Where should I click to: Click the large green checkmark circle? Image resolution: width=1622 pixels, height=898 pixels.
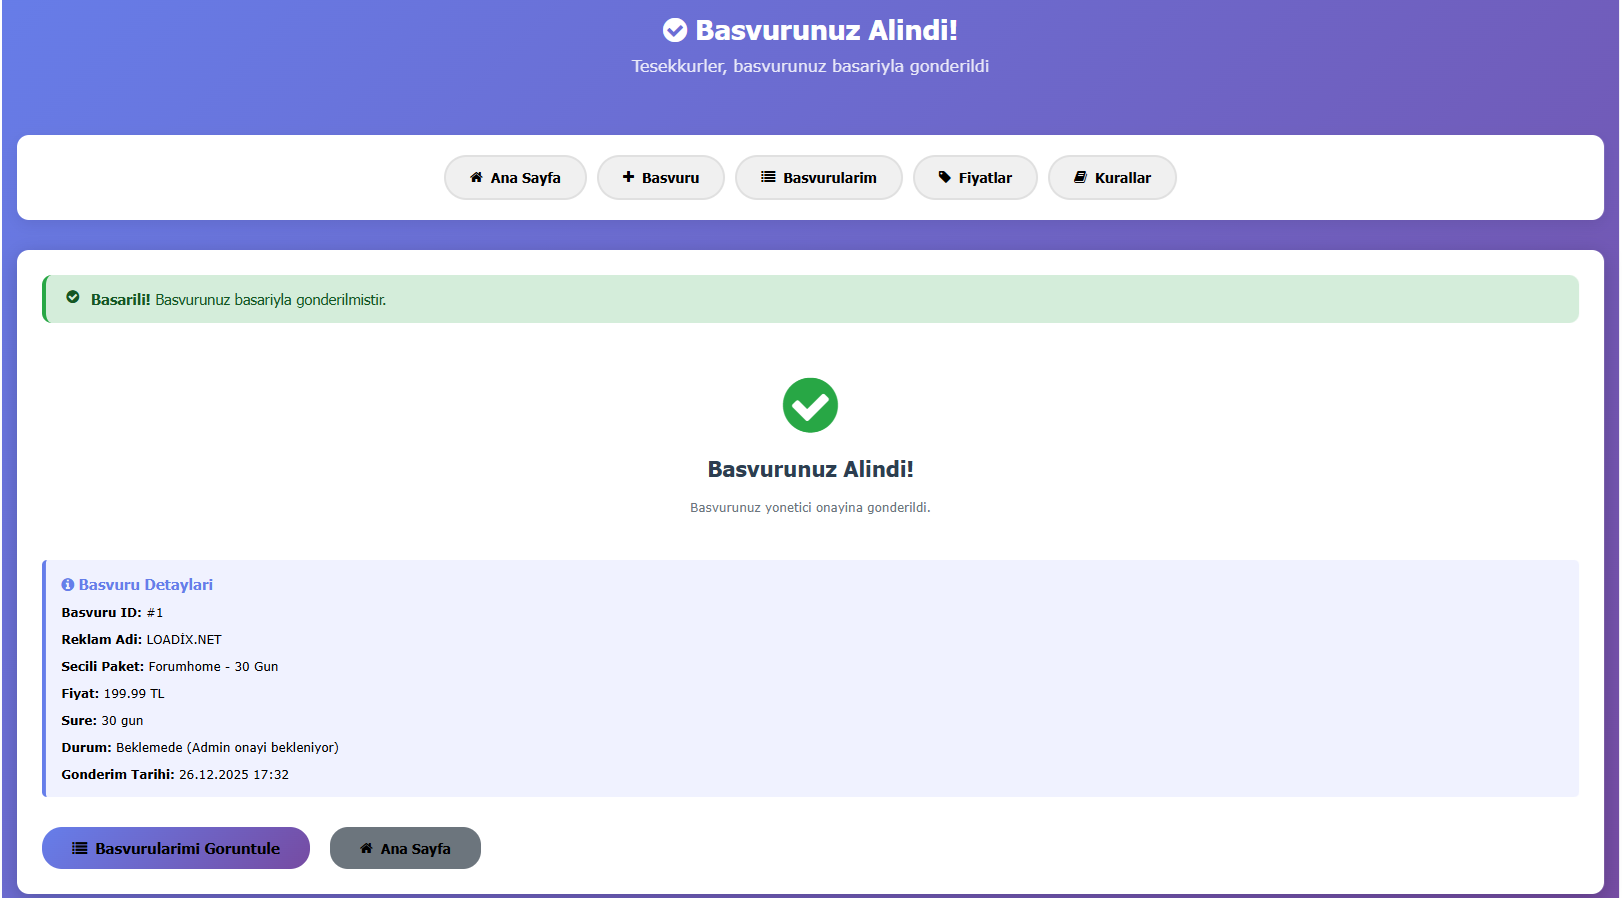point(810,405)
